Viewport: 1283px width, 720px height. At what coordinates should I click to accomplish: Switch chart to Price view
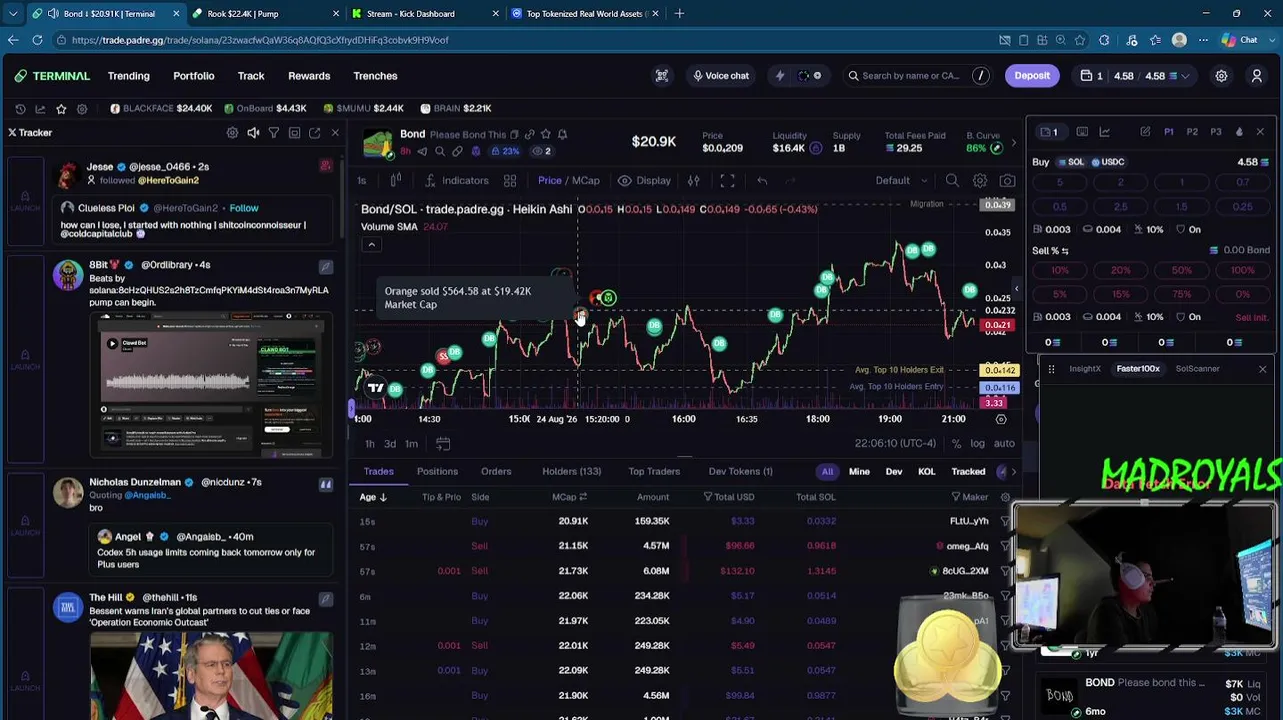coord(550,181)
